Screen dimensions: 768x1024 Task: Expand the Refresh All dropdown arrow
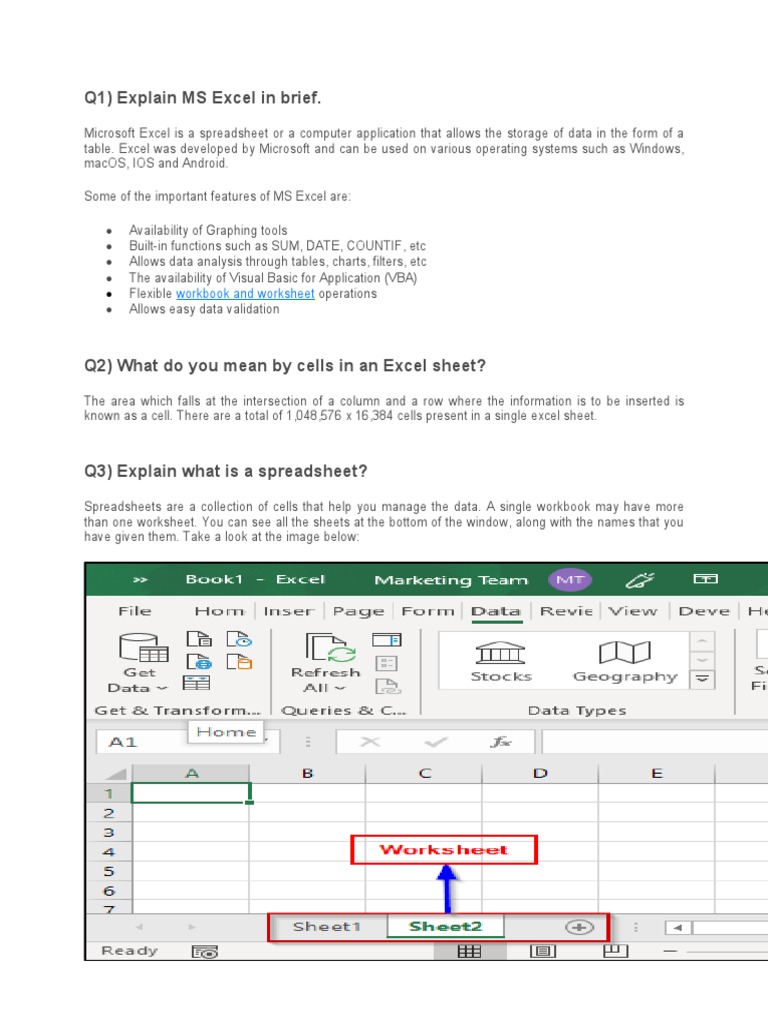(340, 688)
